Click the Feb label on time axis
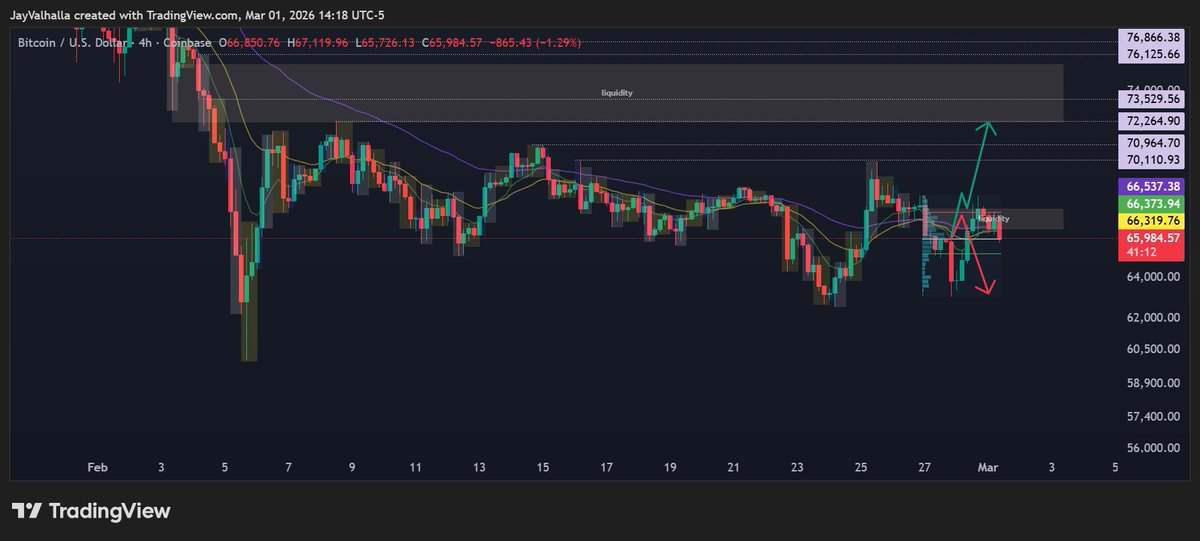 pyautogui.click(x=97, y=467)
